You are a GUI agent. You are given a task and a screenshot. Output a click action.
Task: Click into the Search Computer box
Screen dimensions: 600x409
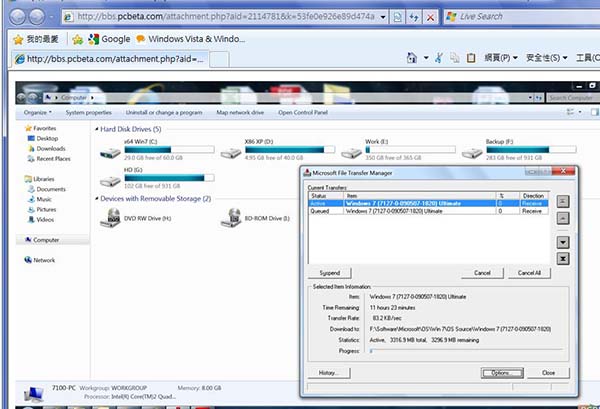(572, 98)
